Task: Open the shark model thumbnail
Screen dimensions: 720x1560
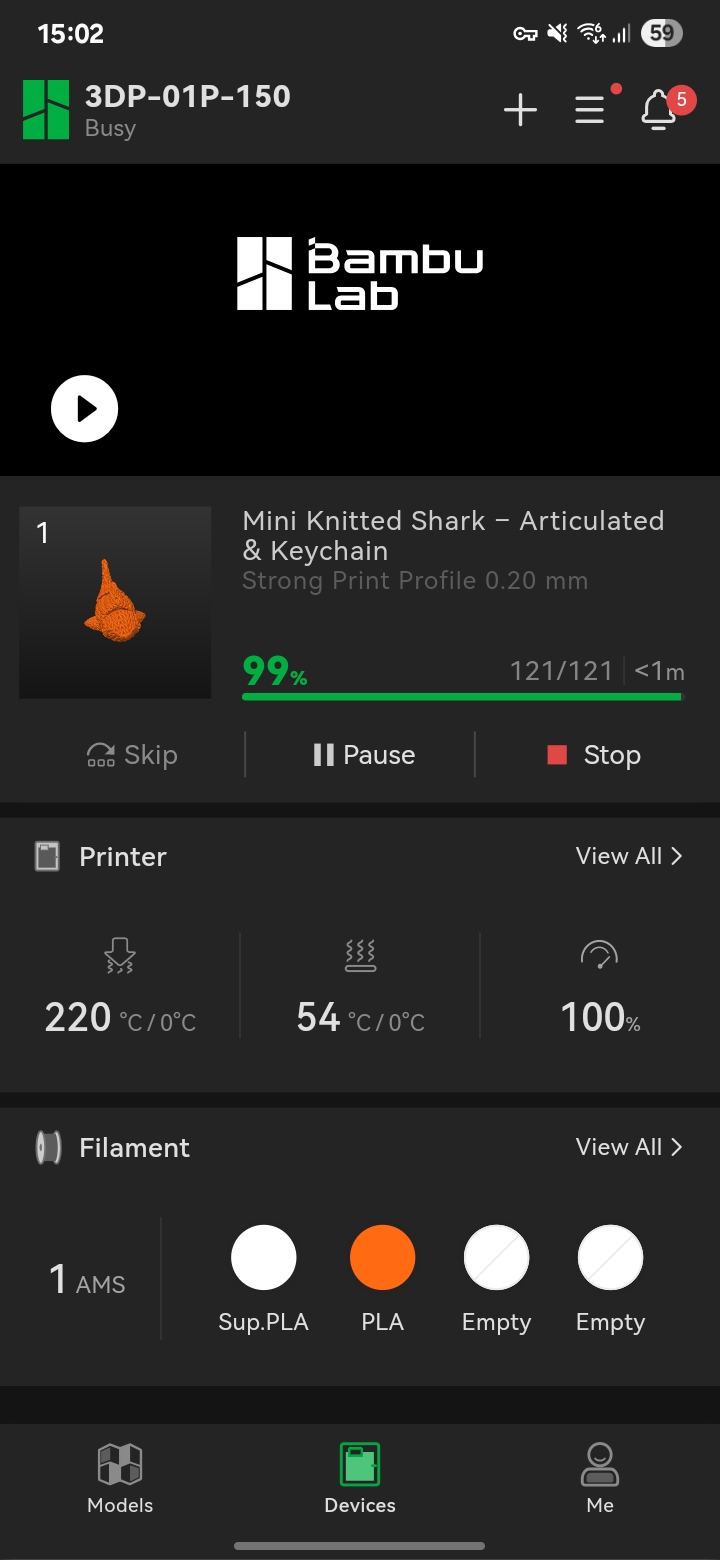Action: (115, 602)
